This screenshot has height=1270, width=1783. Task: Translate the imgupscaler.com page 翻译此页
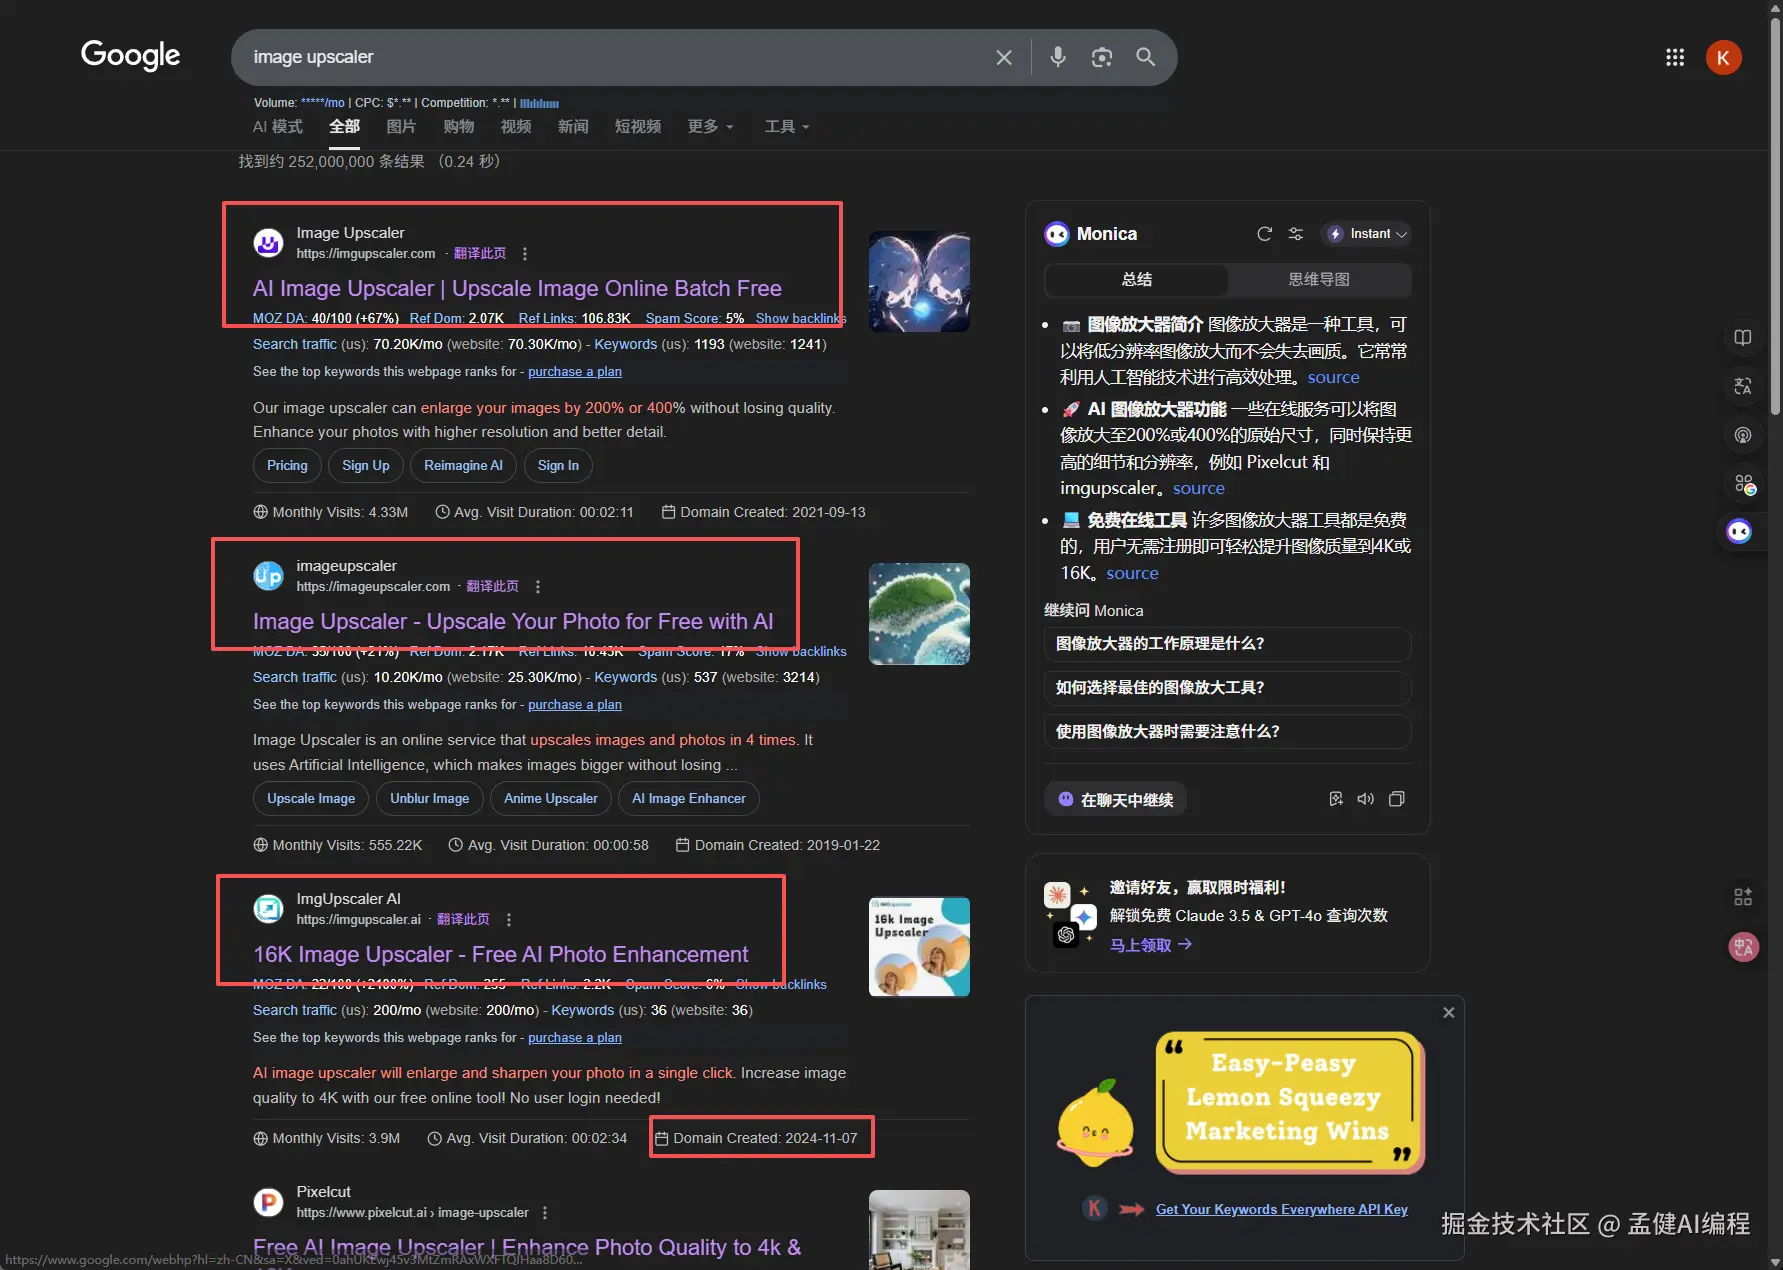[480, 254]
